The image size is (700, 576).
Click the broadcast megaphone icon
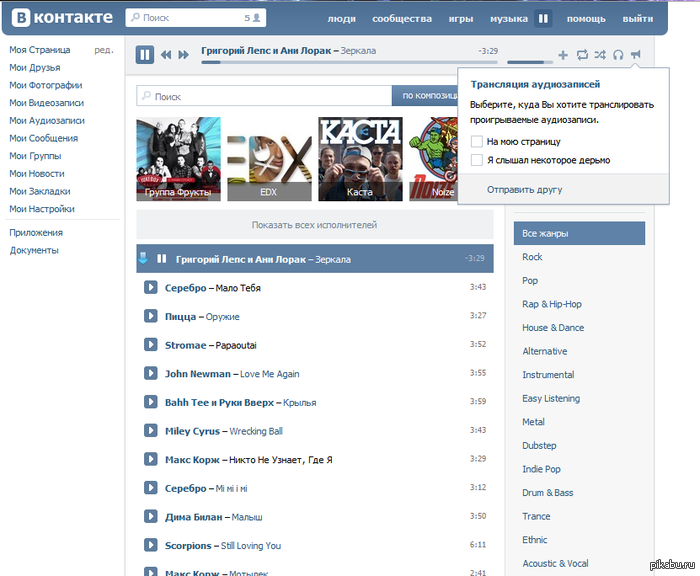[636, 54]
